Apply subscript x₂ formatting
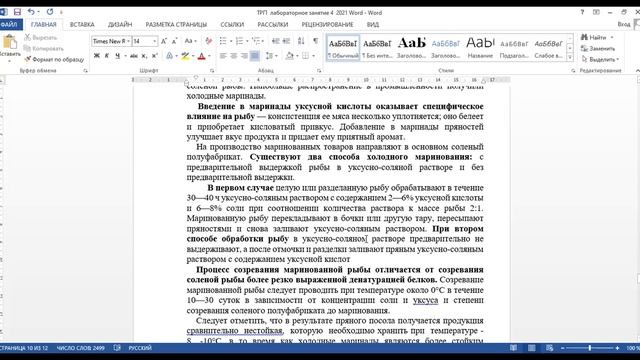This screenshot has width=640, height=360. click(144, 56)
